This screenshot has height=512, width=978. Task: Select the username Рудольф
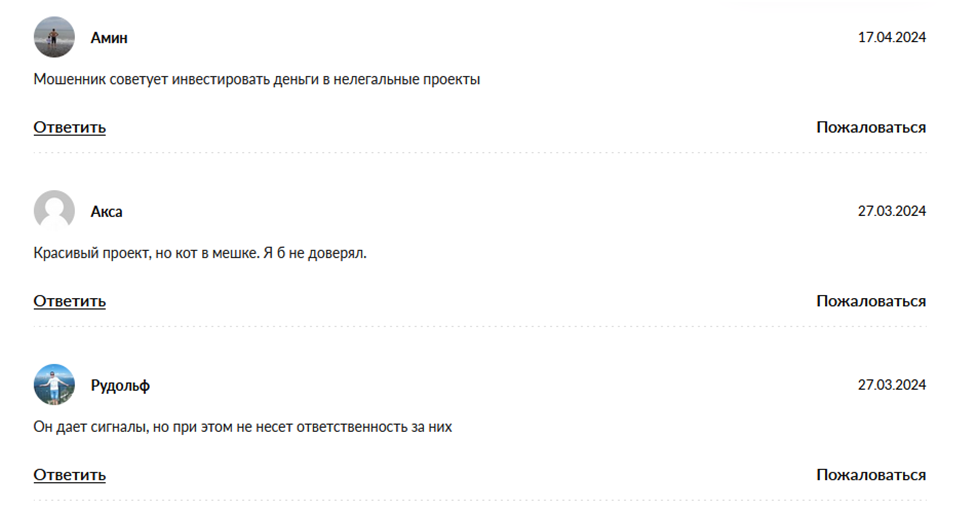(x=120, y=386)
